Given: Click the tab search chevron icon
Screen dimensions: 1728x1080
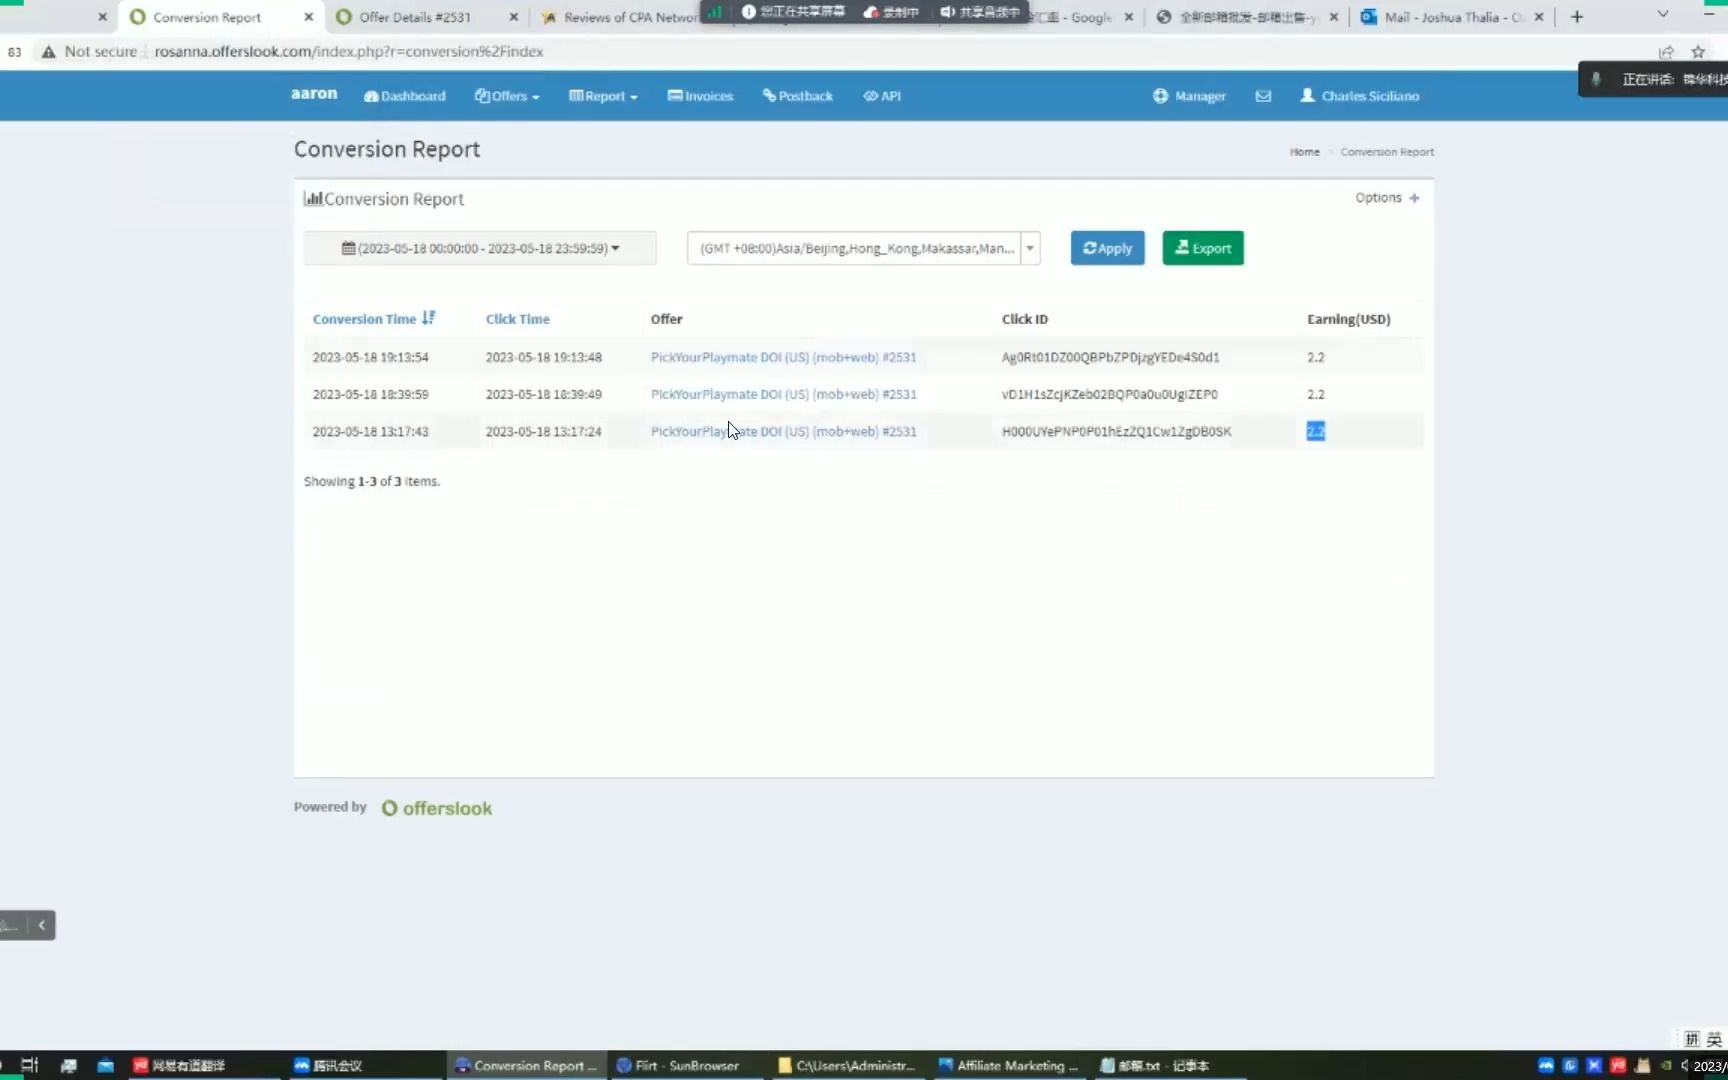Looking at the screenshot, I should [x=1663, y=15].
